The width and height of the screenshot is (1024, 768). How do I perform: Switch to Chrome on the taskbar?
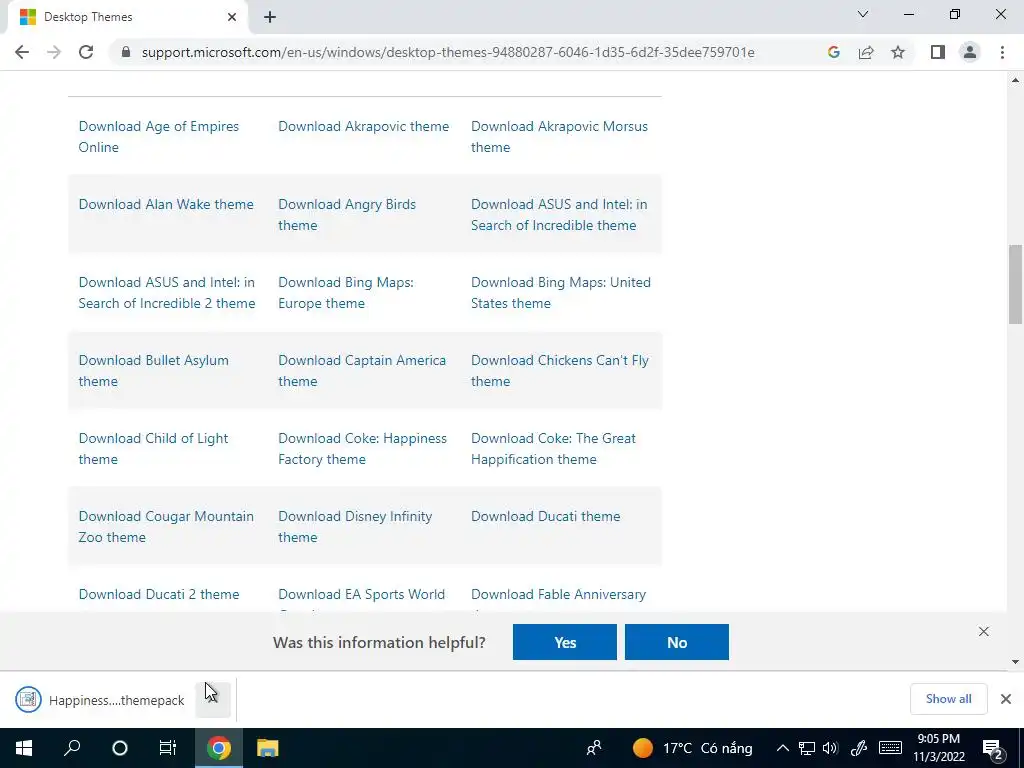coord(219,748)
